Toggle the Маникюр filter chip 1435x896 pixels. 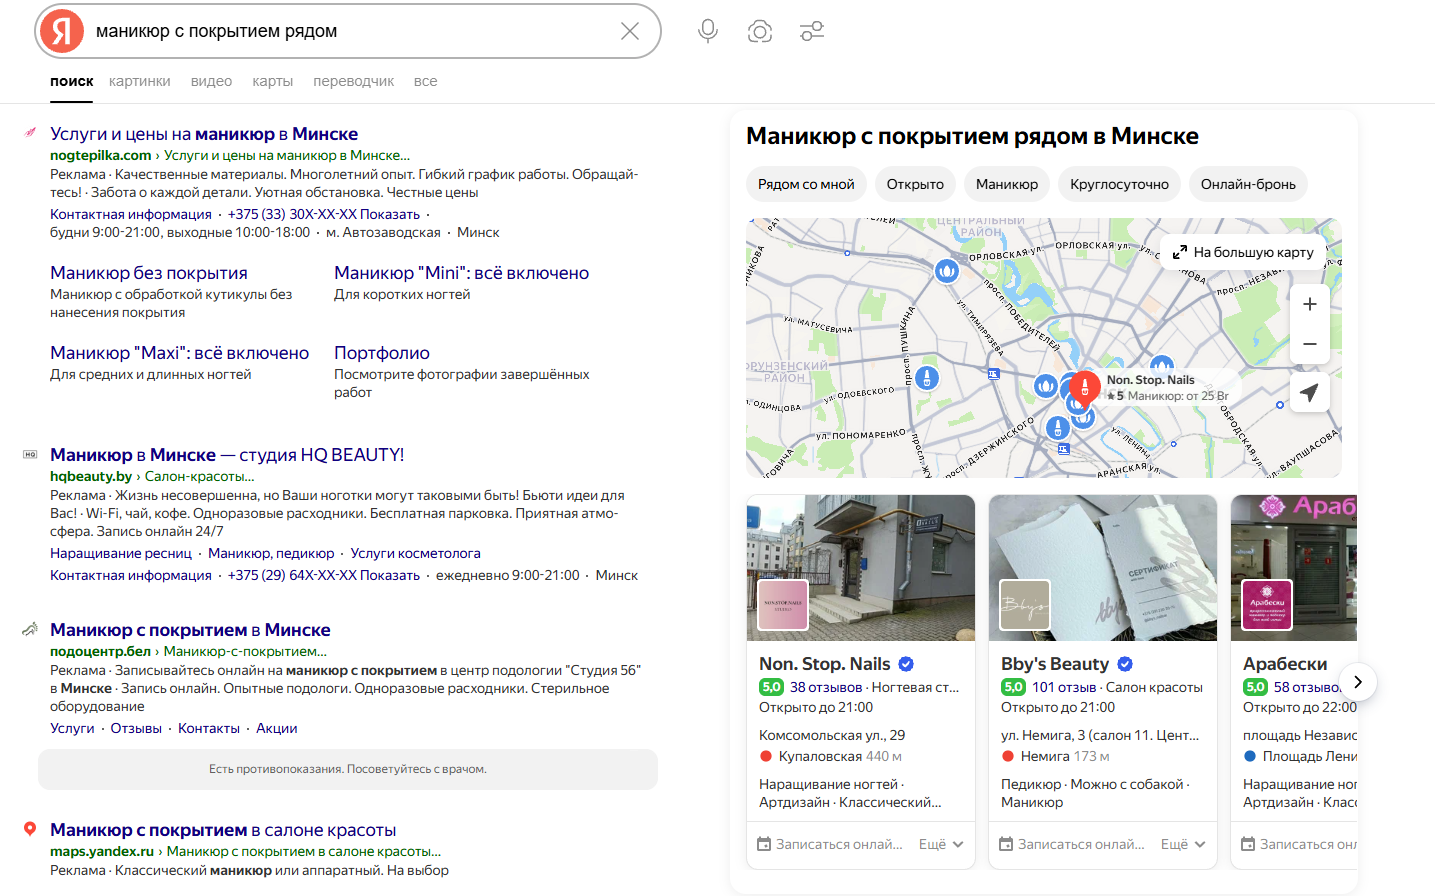pyautogui.click(x=1007, y=184)
